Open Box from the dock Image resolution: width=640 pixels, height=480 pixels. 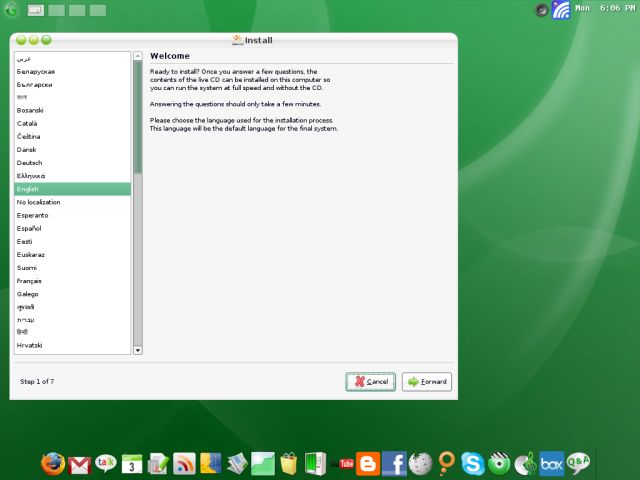click(551, 464)
